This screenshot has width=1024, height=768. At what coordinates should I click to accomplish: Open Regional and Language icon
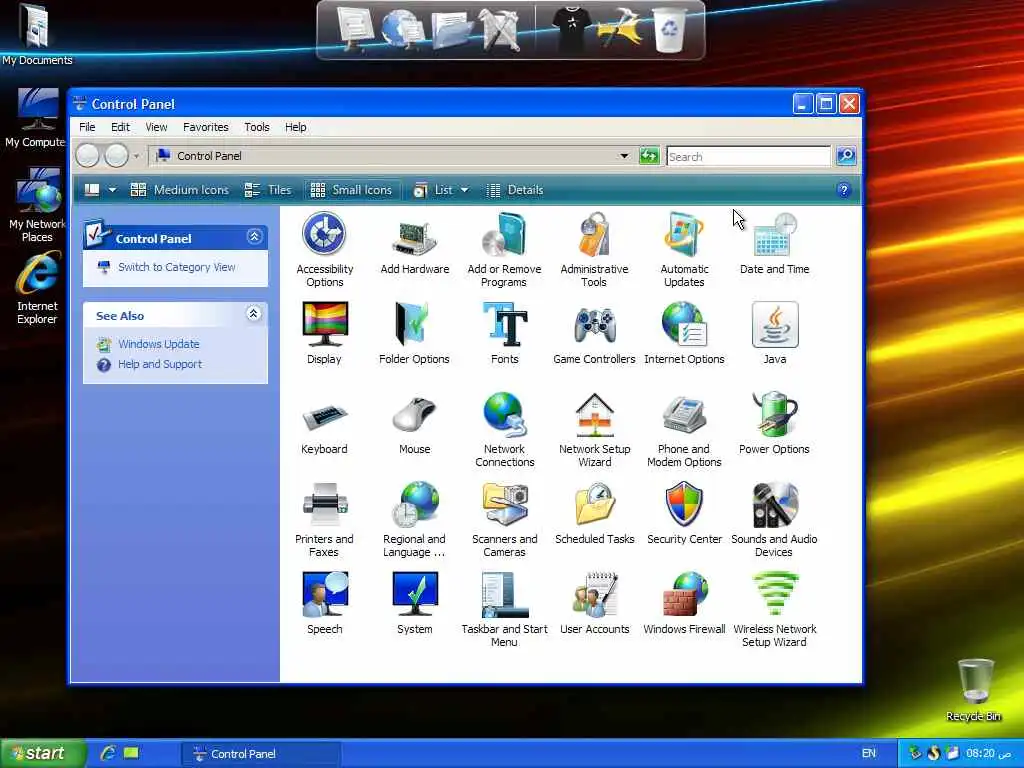point(415,519)
